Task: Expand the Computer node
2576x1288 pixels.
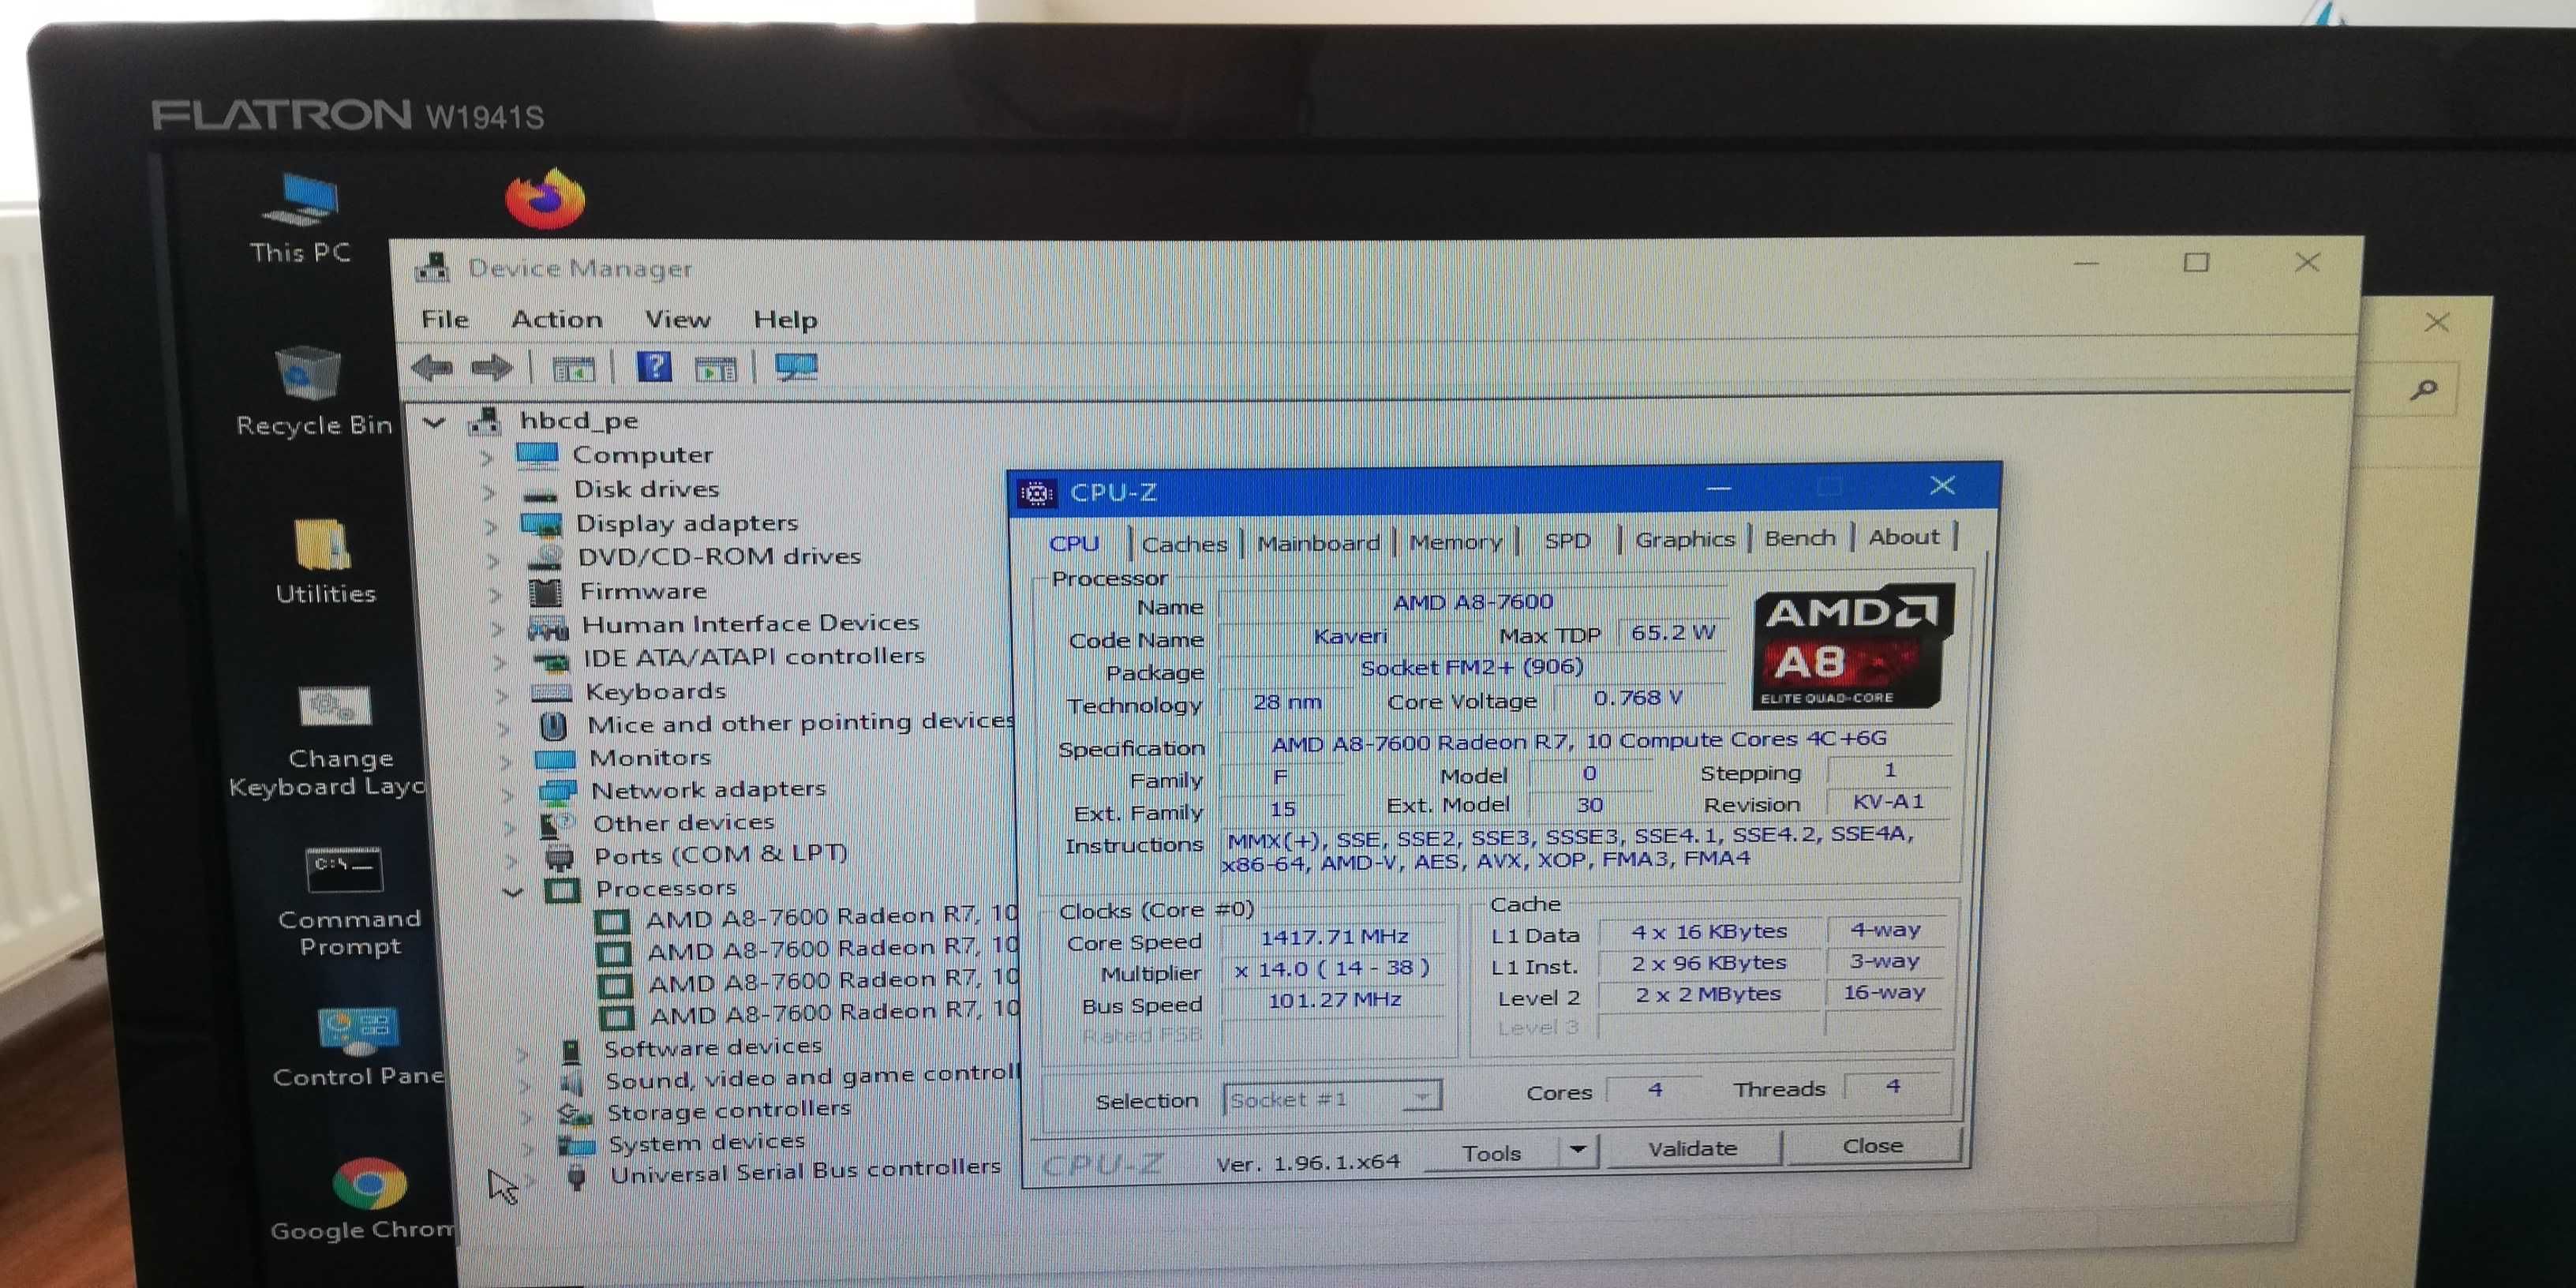Action: [x=486, y=457]
